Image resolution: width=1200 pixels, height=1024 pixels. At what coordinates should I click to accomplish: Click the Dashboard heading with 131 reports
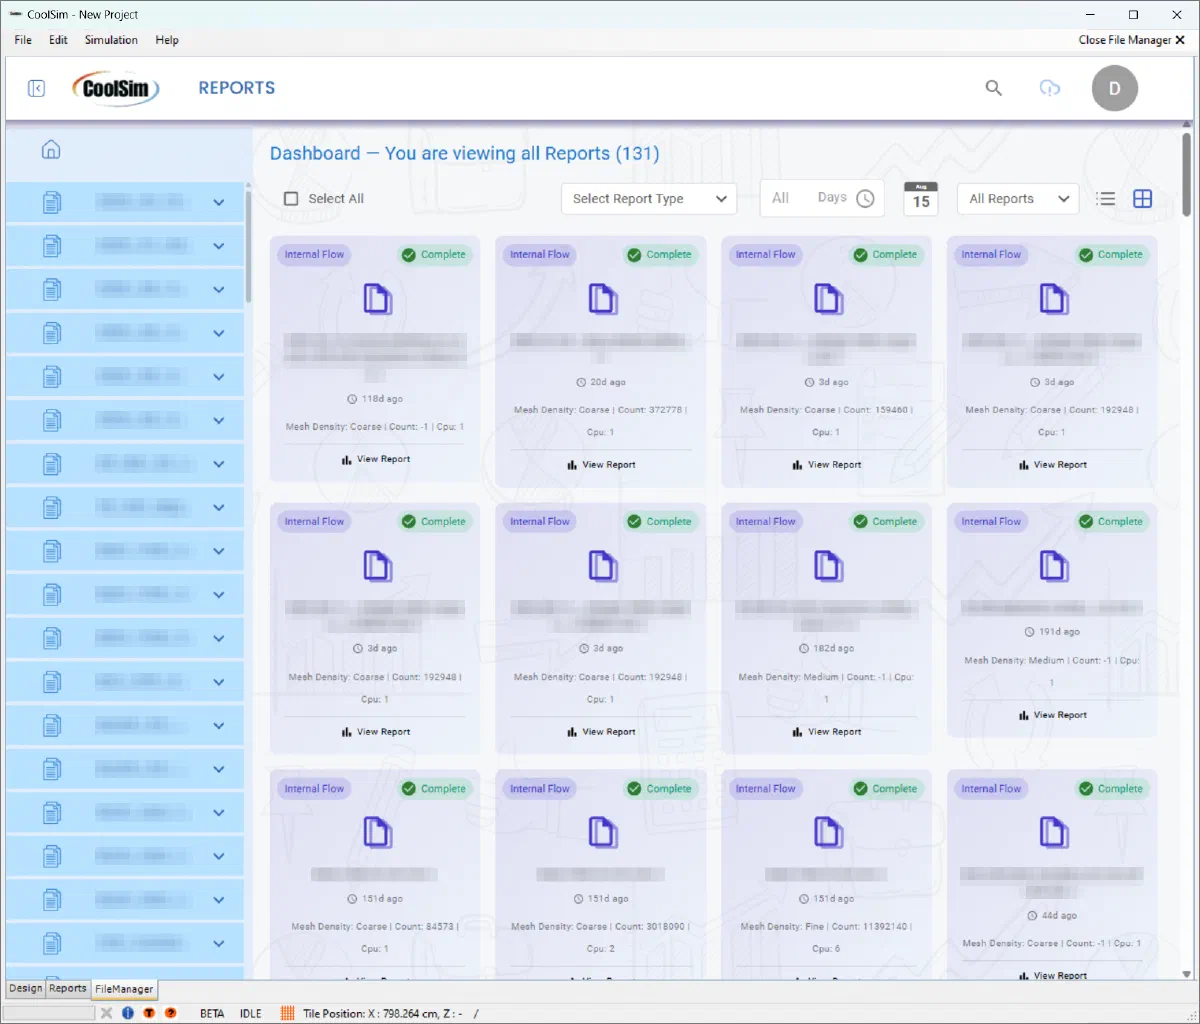[465, 153]
